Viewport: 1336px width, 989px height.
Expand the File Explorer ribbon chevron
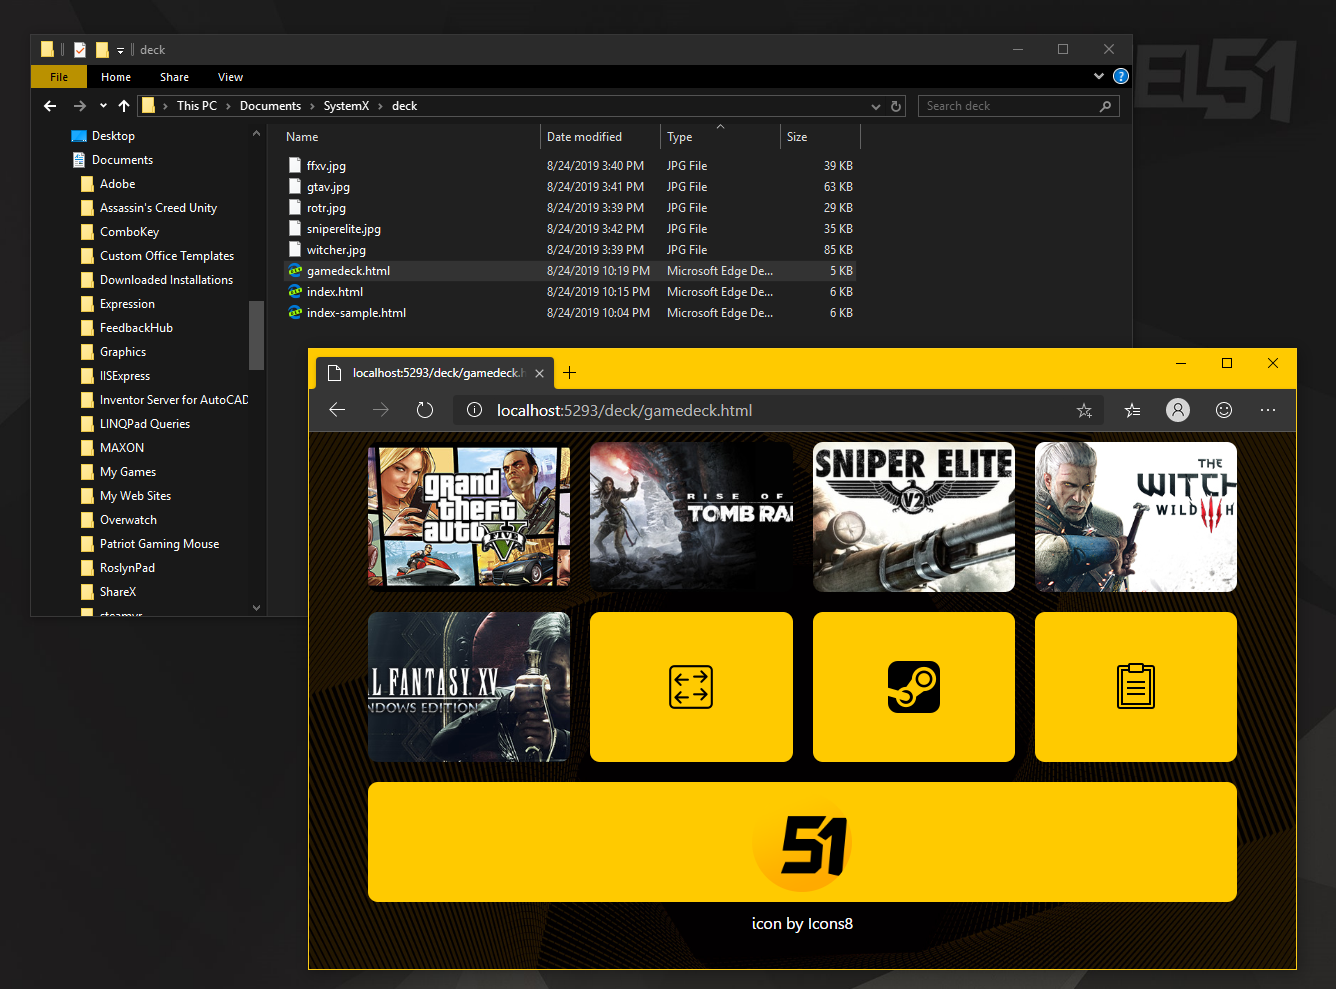point(1099,76)
